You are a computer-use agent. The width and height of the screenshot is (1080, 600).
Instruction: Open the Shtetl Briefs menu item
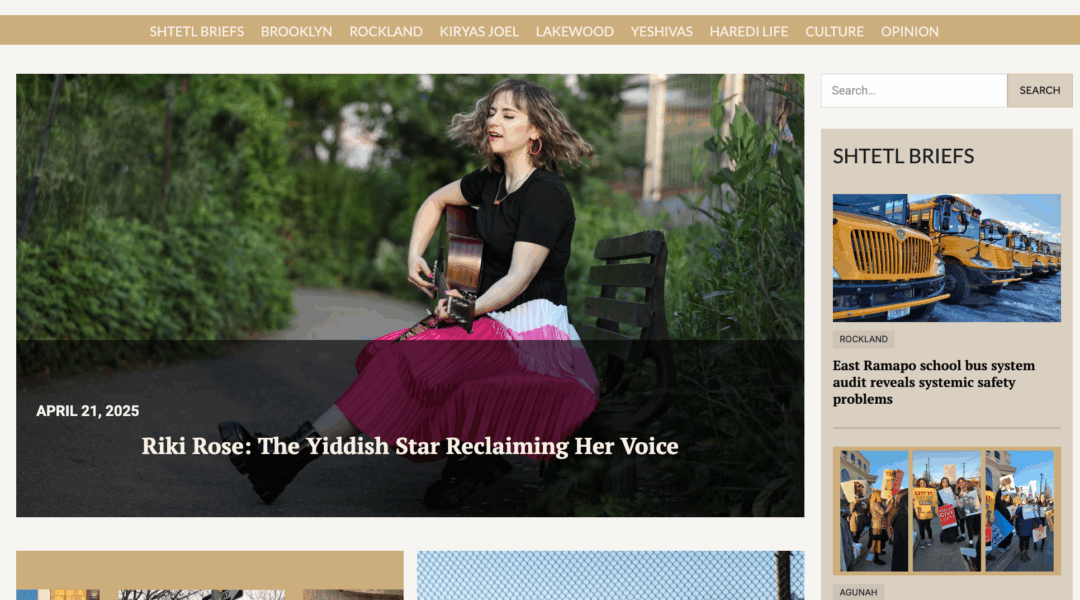coord(196,32)
